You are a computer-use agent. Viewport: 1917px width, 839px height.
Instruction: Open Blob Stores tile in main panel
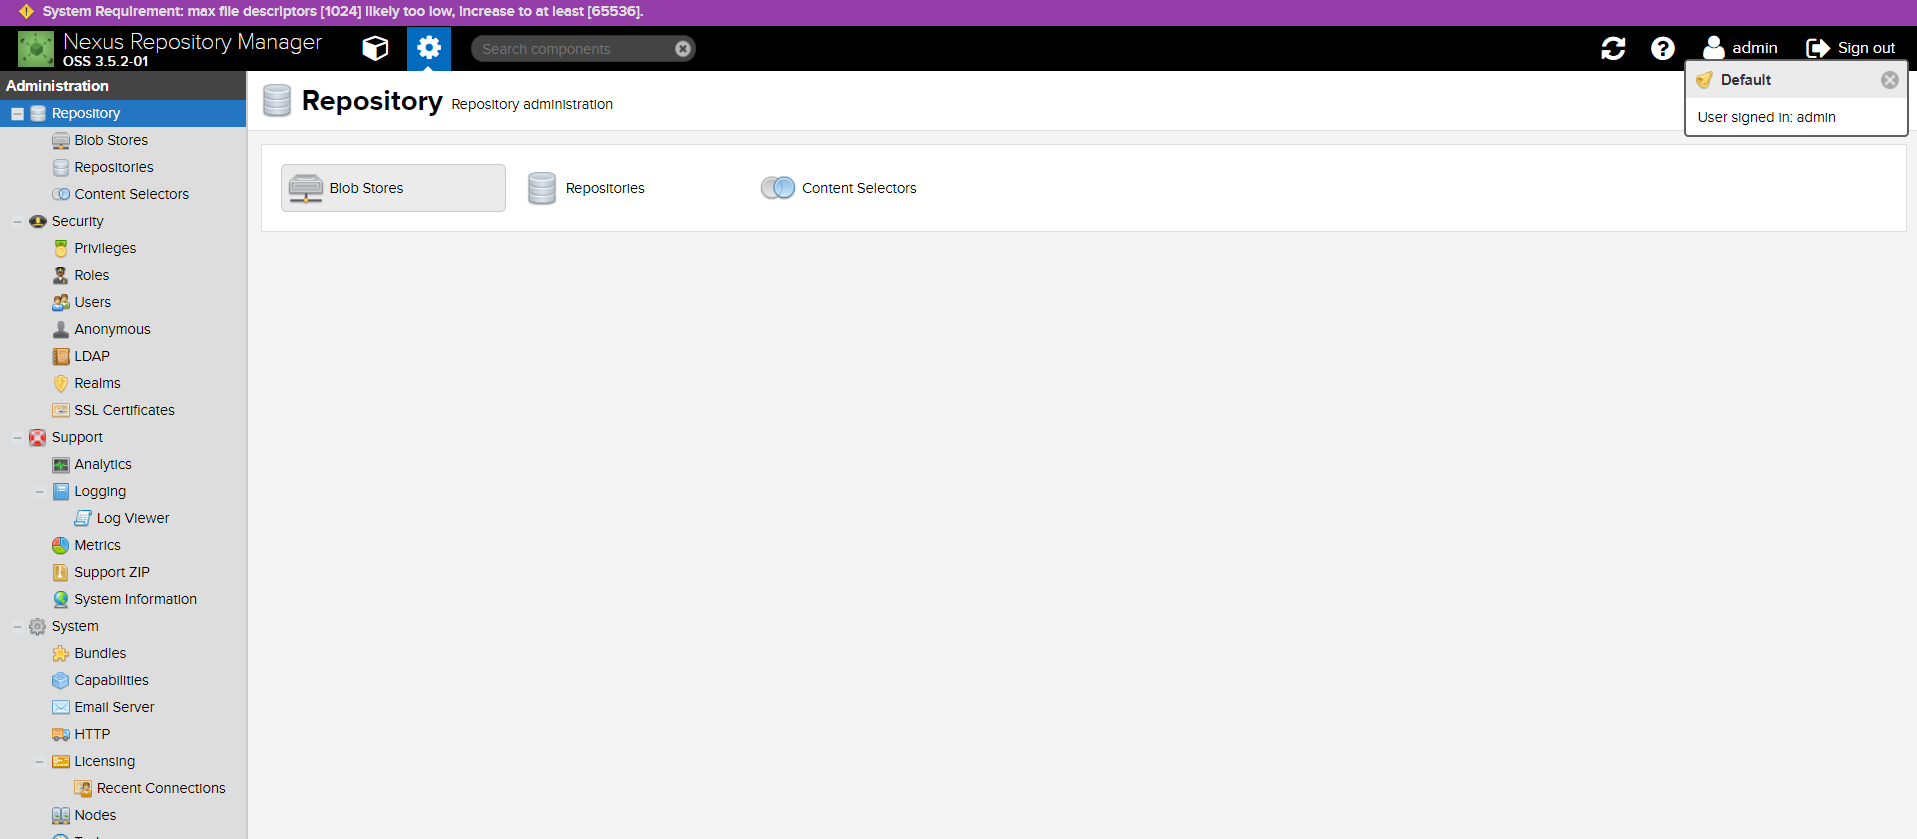point(393,188)
